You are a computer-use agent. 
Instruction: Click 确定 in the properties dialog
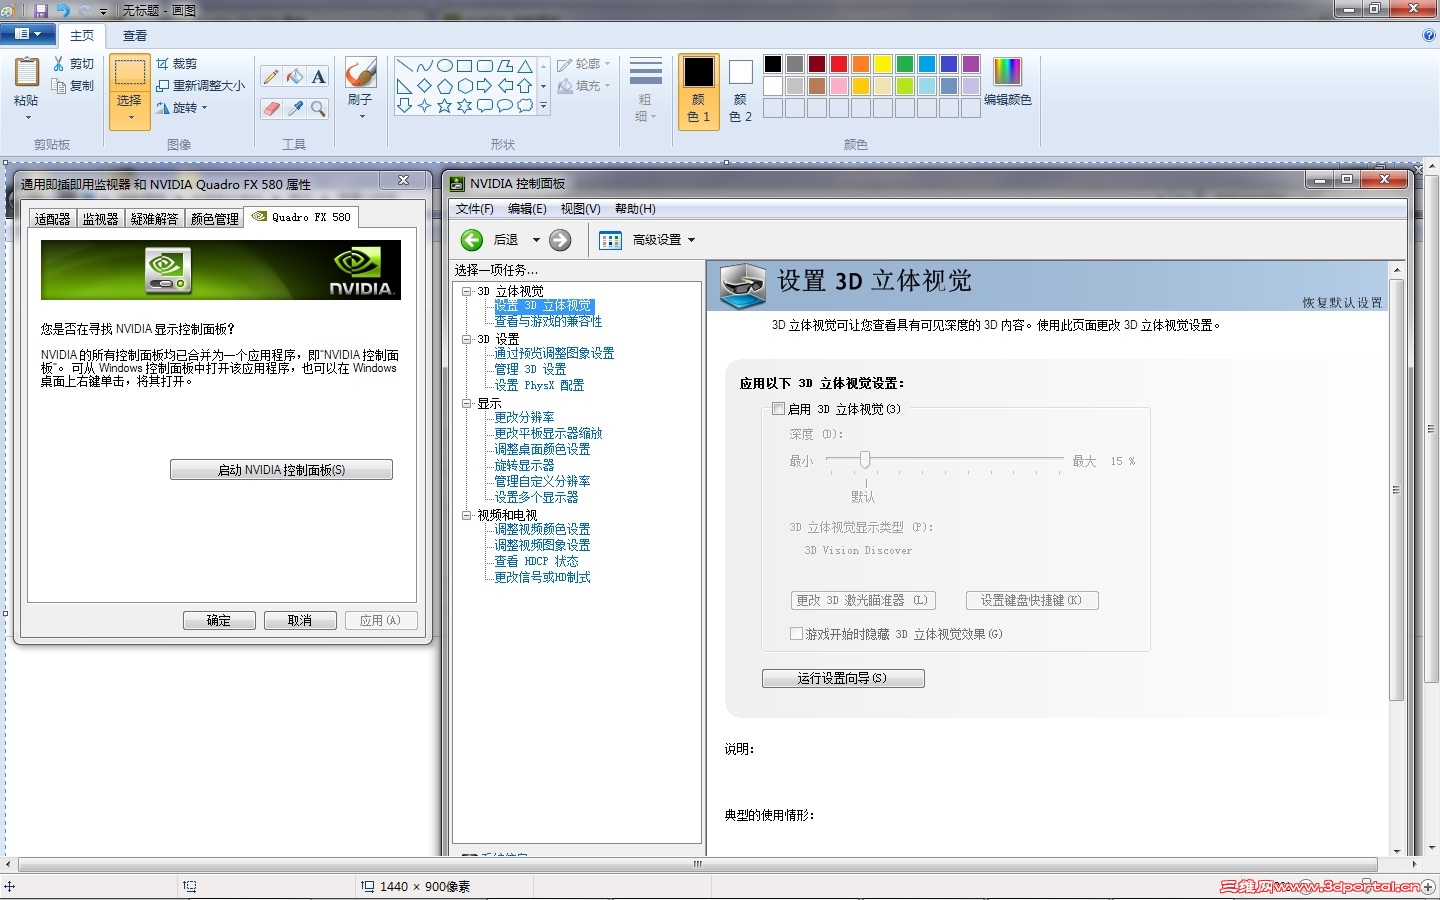coord(219,620)
